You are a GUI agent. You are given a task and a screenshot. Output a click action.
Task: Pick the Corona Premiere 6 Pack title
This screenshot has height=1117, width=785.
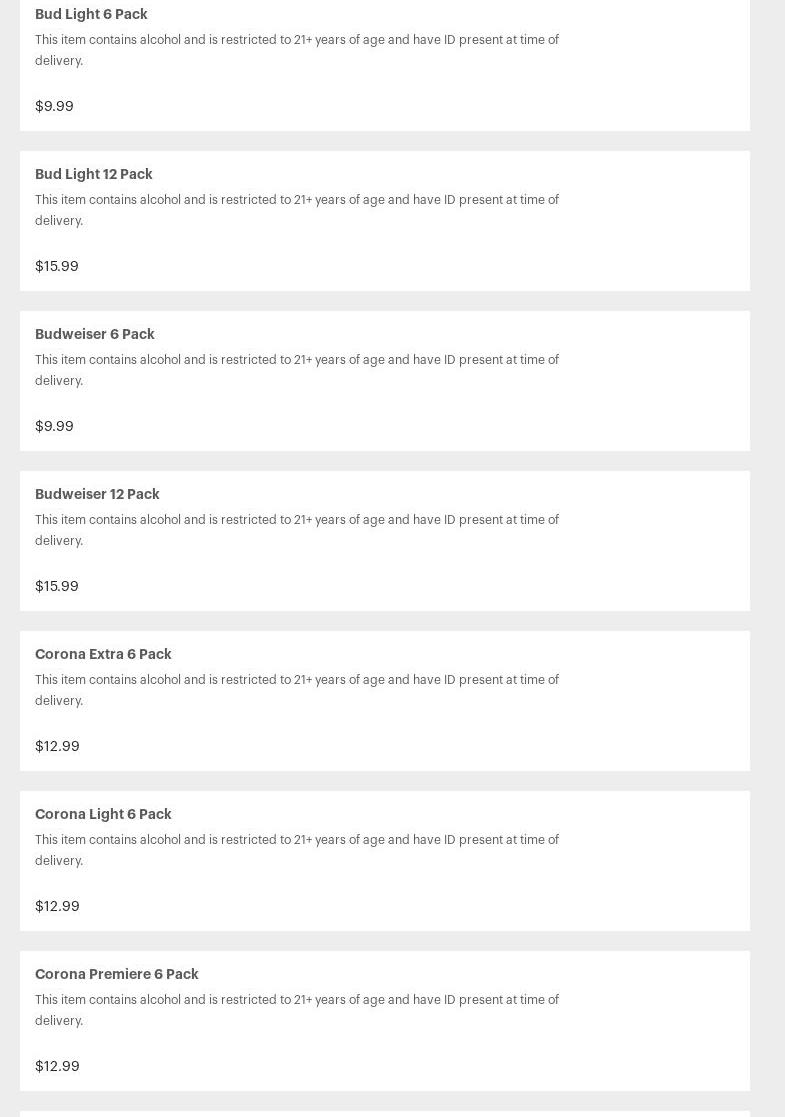(117, 974)
